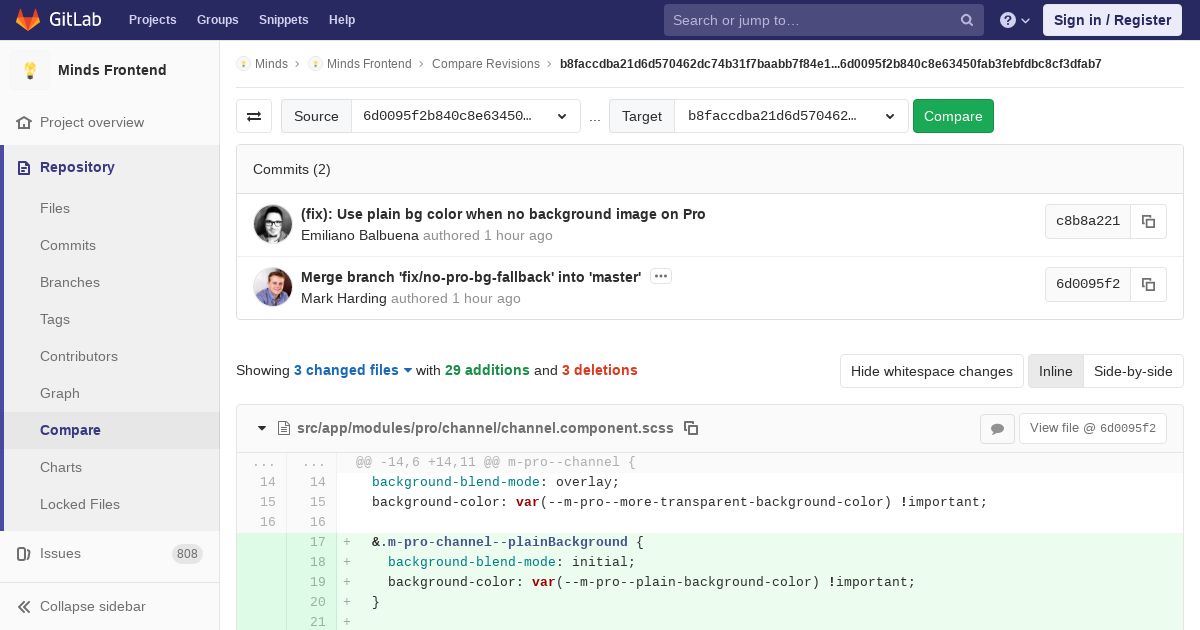Open the commit 'Use plain bg color' link
The width and height of the screenshot is (1200, 630).
click(503, 214)
